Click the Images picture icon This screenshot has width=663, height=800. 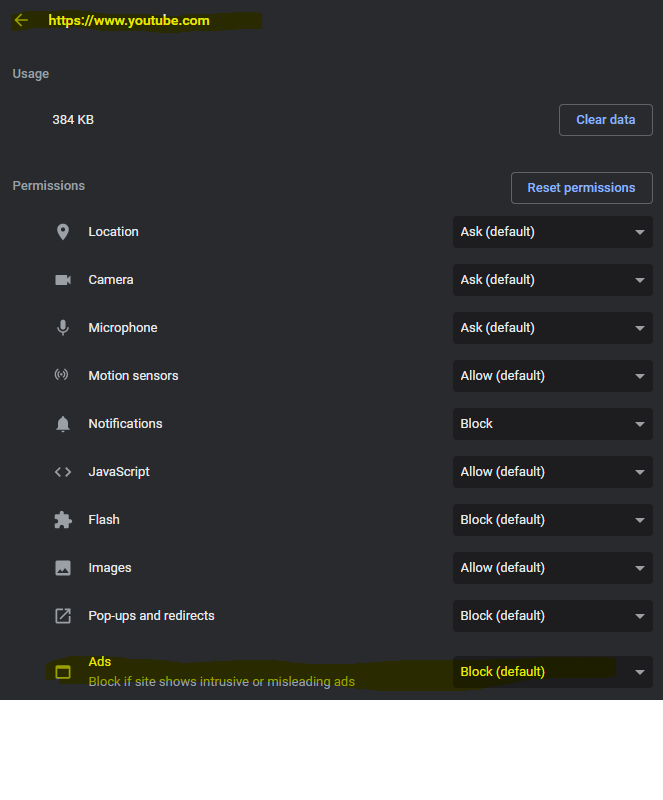[63, 568]
